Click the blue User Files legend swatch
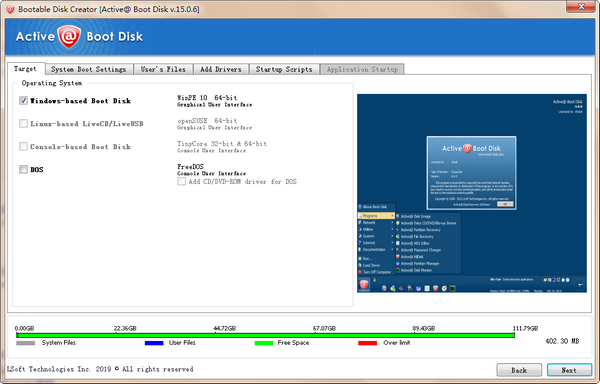Image resolution: width=600 pixels, height=384 pixels. point(154,343)
